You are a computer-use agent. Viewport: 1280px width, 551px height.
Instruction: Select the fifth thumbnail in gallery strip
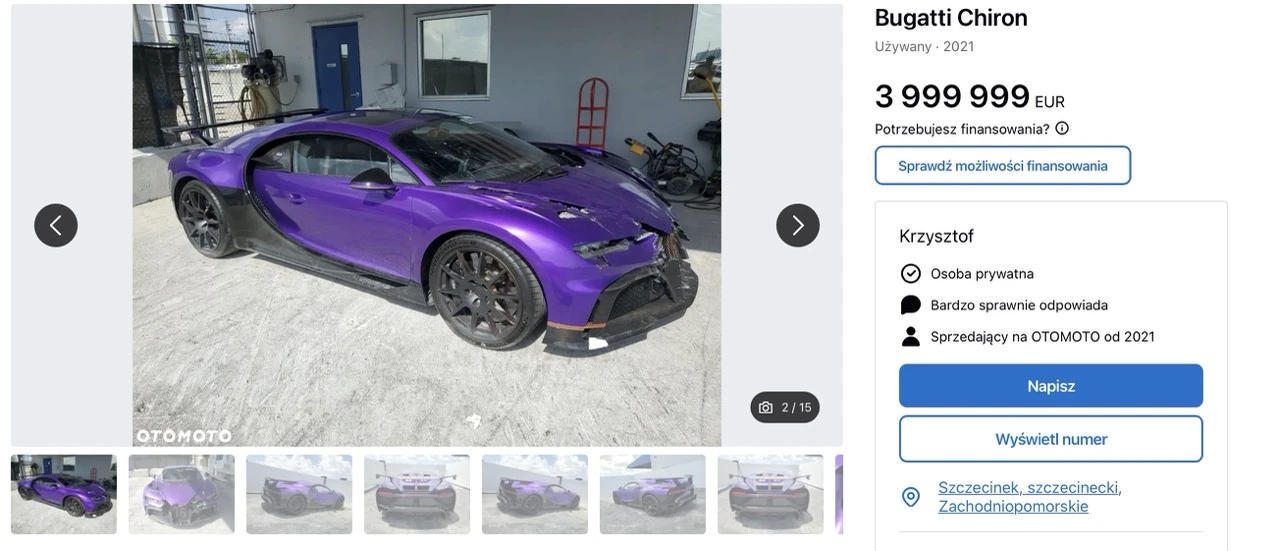[535, 494]
